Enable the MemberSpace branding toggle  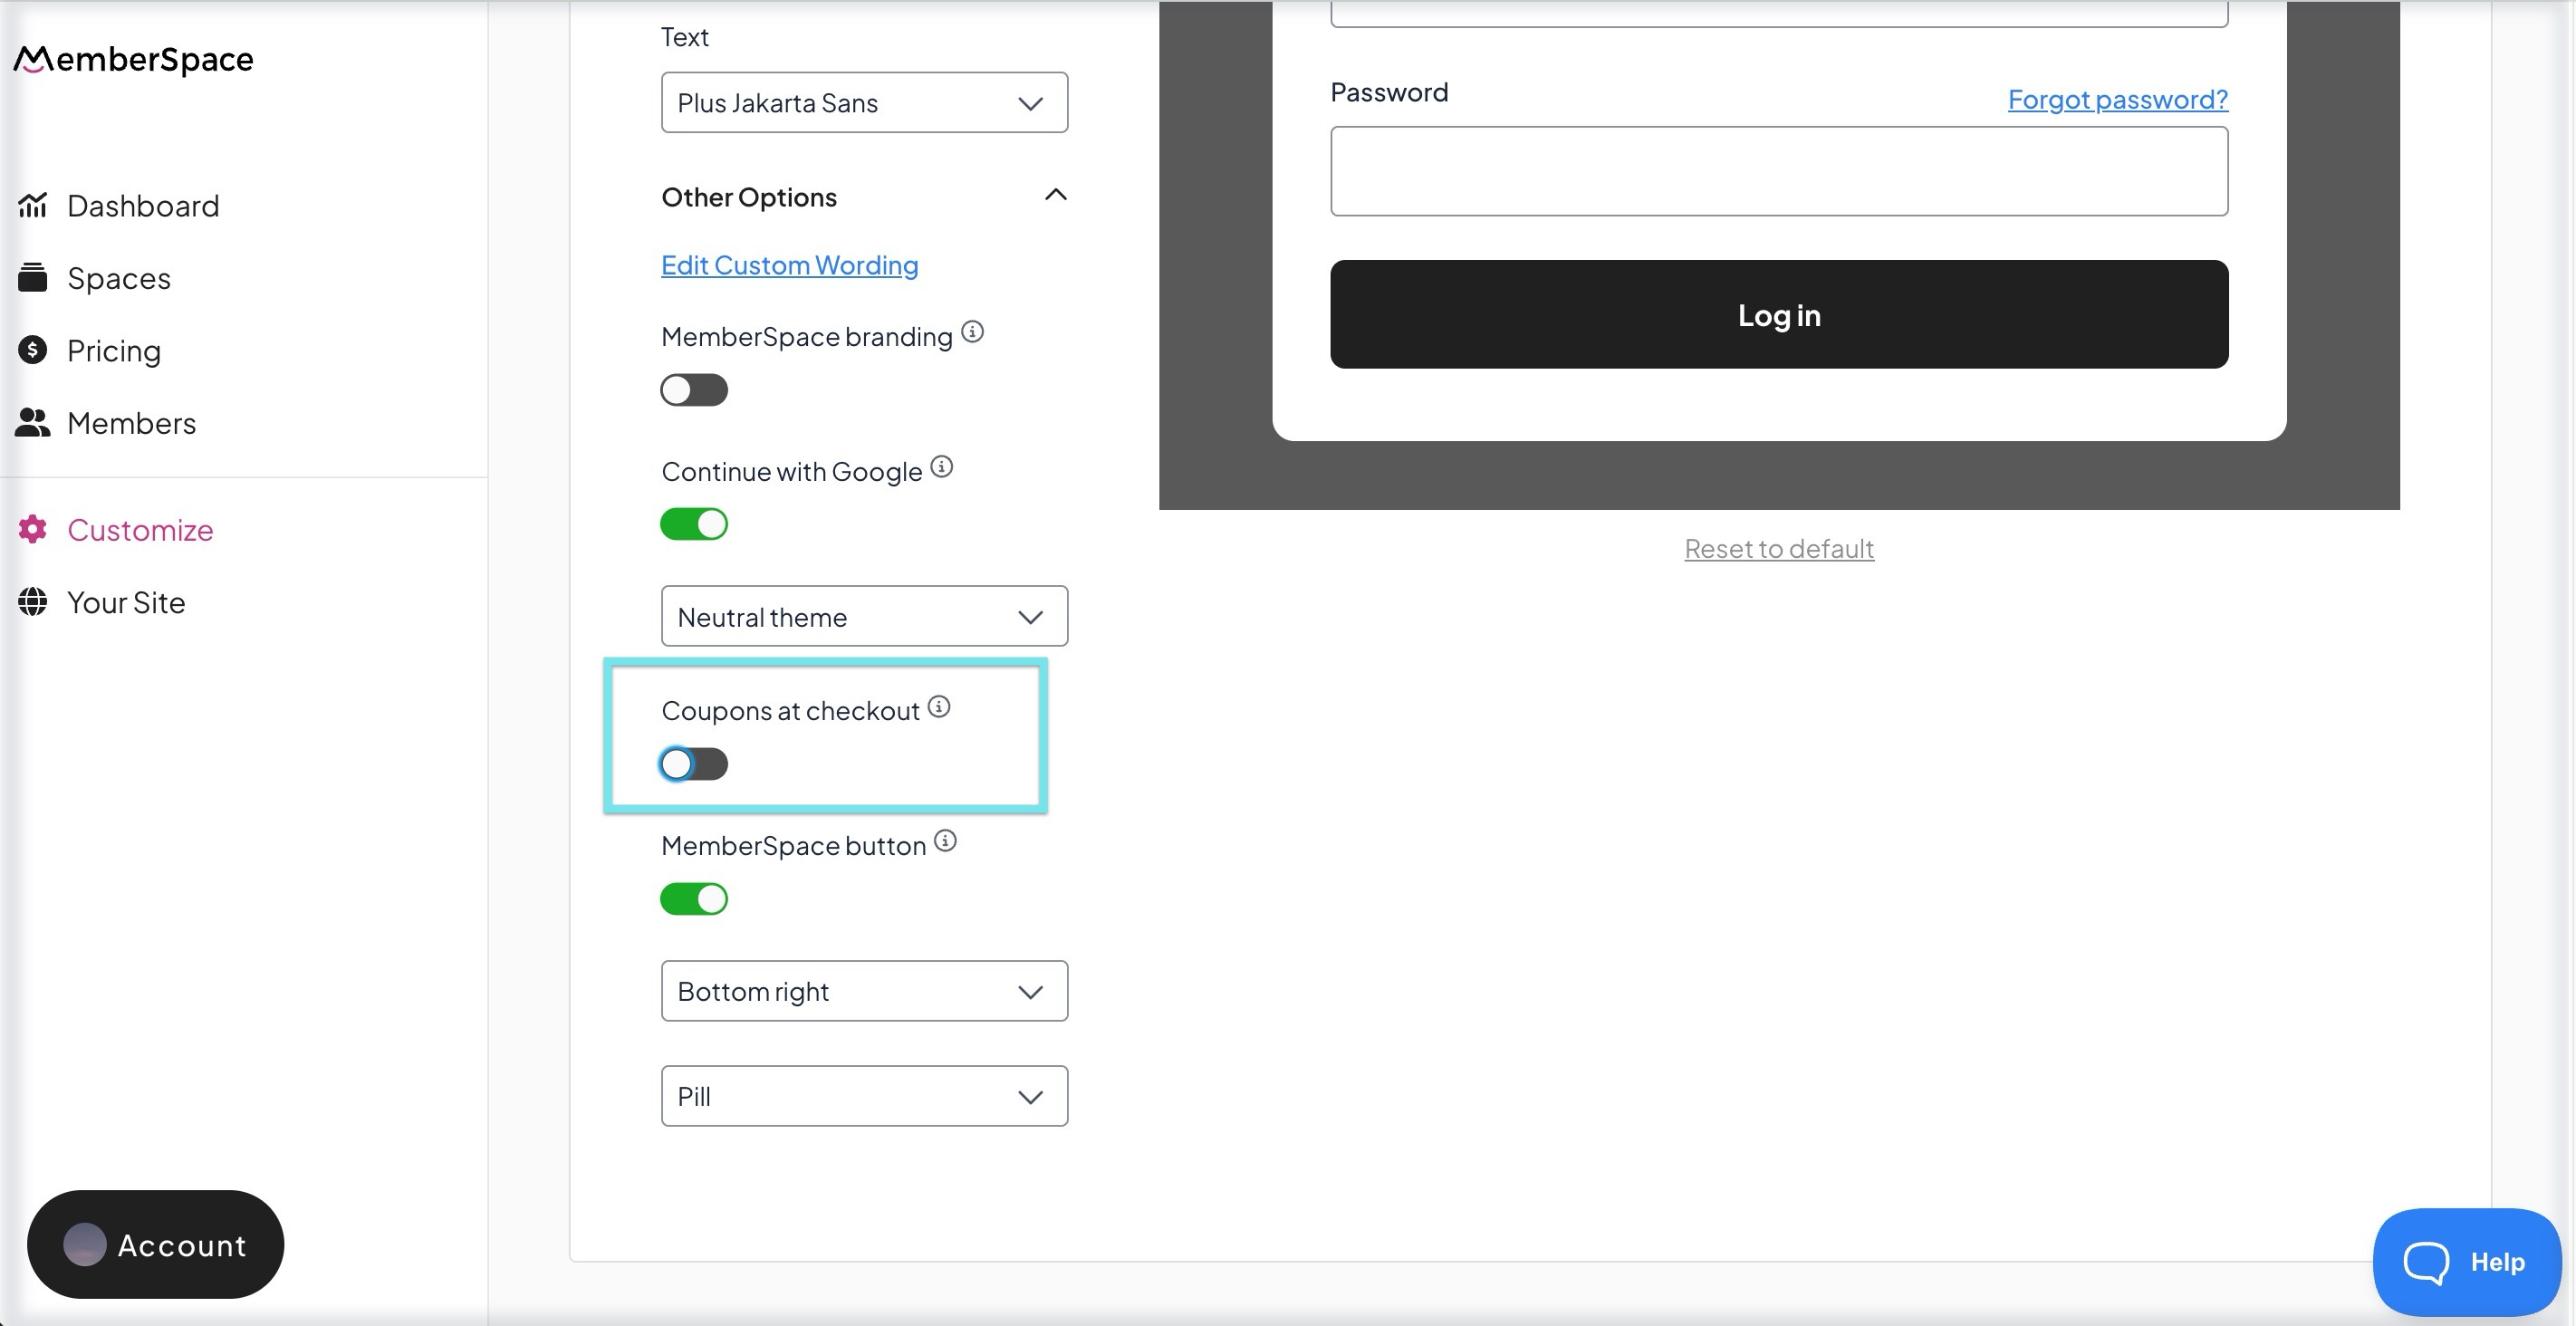click(693, 390)
